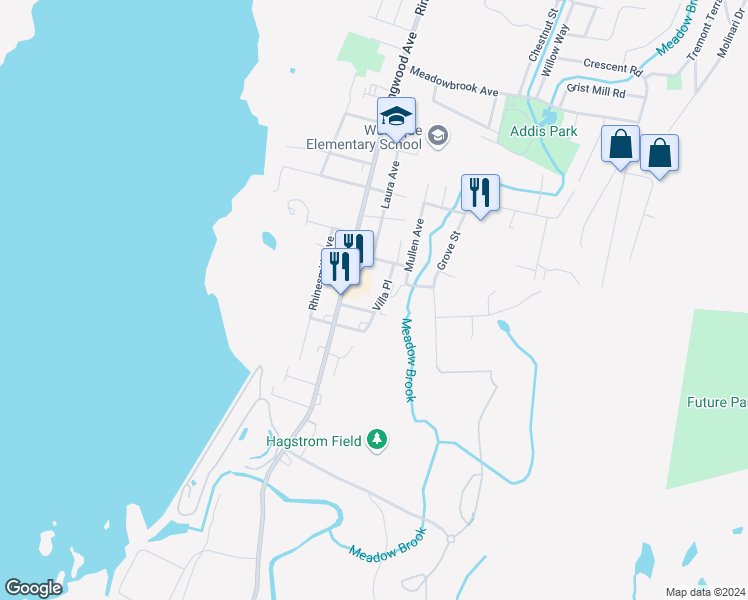Open the front restaurant pin near Villa Pl
Image resolution: width=748 pixels, height=600 pixels.
coord(340,269)
